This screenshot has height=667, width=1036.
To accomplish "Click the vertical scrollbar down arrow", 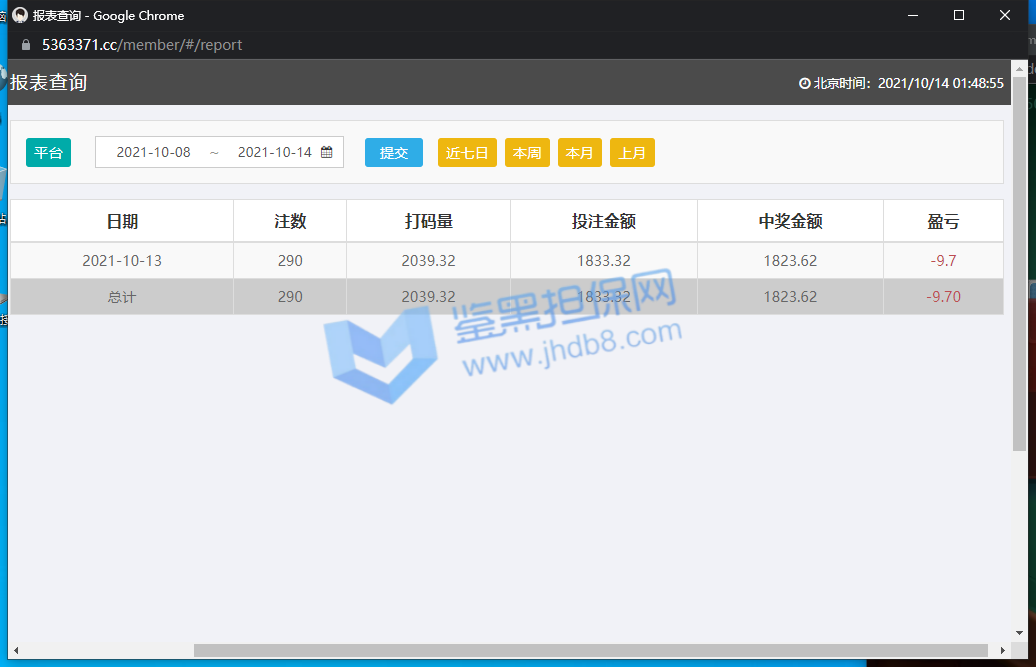I will coord(1019,633).
